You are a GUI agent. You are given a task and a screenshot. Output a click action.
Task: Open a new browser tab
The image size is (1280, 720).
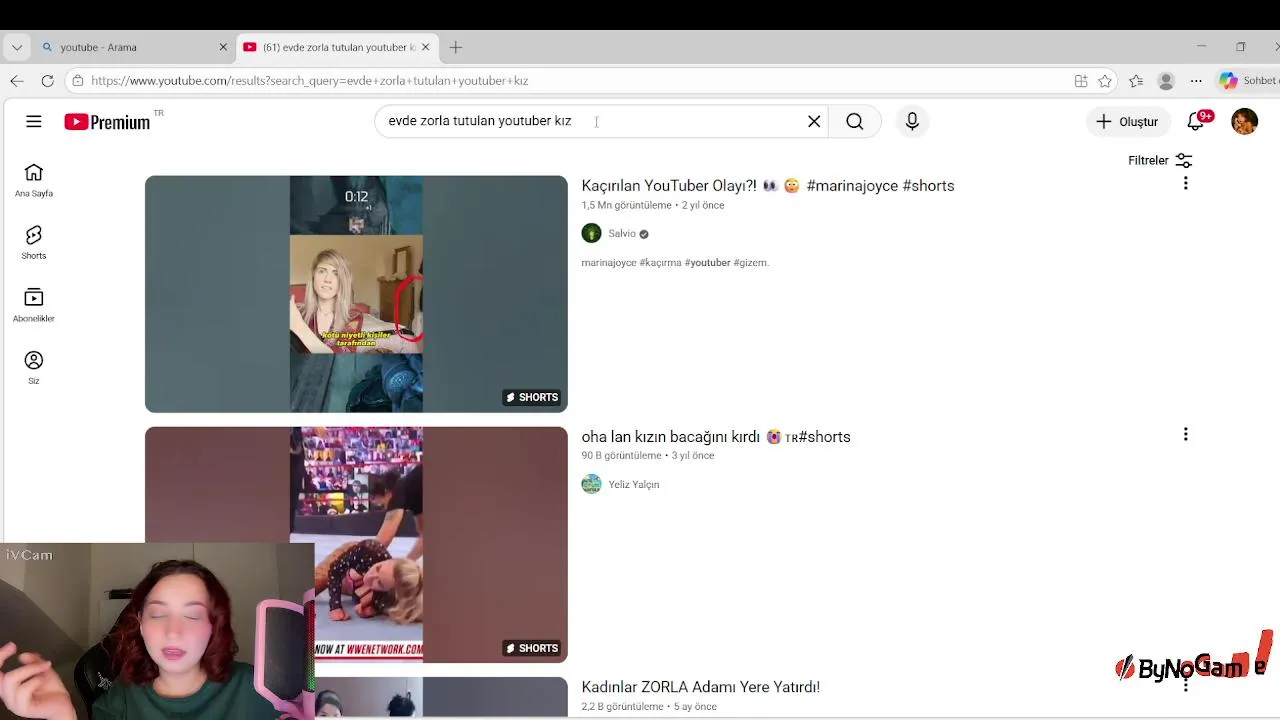(x=456, y=47)
